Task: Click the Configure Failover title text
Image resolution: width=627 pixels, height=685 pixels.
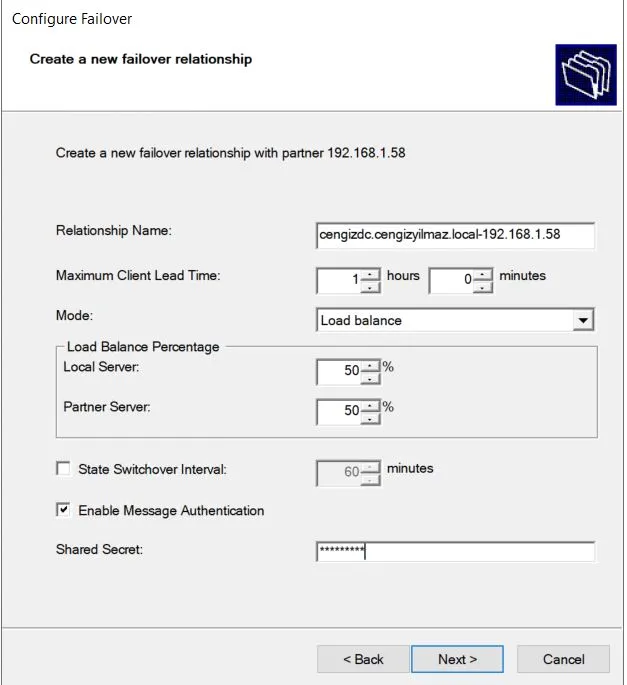Action: pos(72,19)
